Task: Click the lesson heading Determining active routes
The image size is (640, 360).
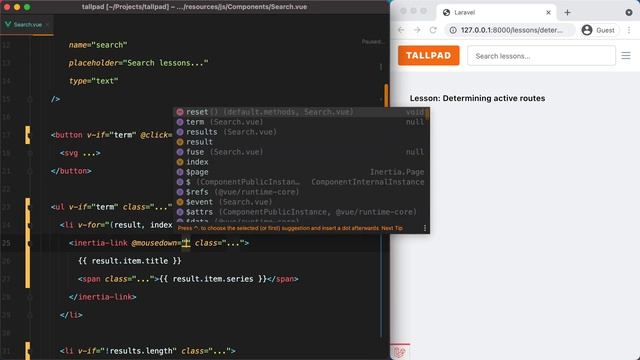Action: coord(478,98)
